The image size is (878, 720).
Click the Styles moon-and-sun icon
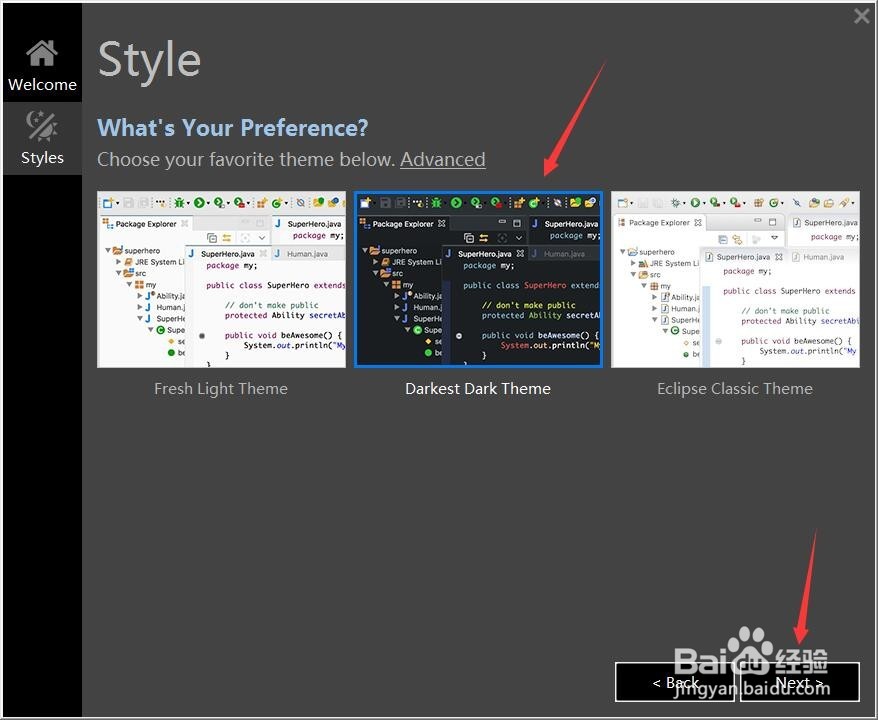point(42,125)
